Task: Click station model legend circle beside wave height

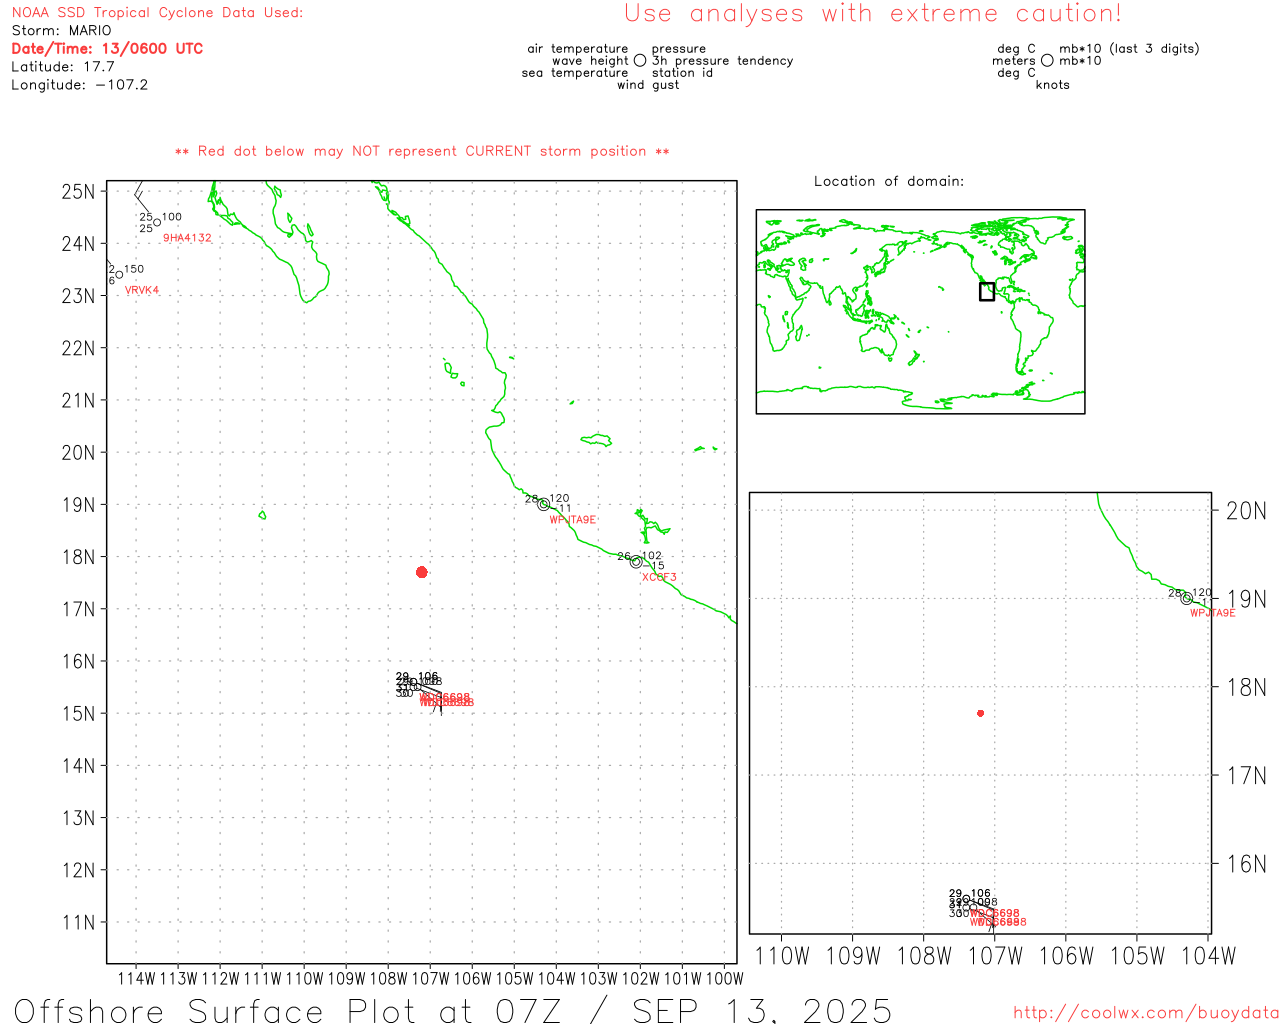Action: [640, 61]
